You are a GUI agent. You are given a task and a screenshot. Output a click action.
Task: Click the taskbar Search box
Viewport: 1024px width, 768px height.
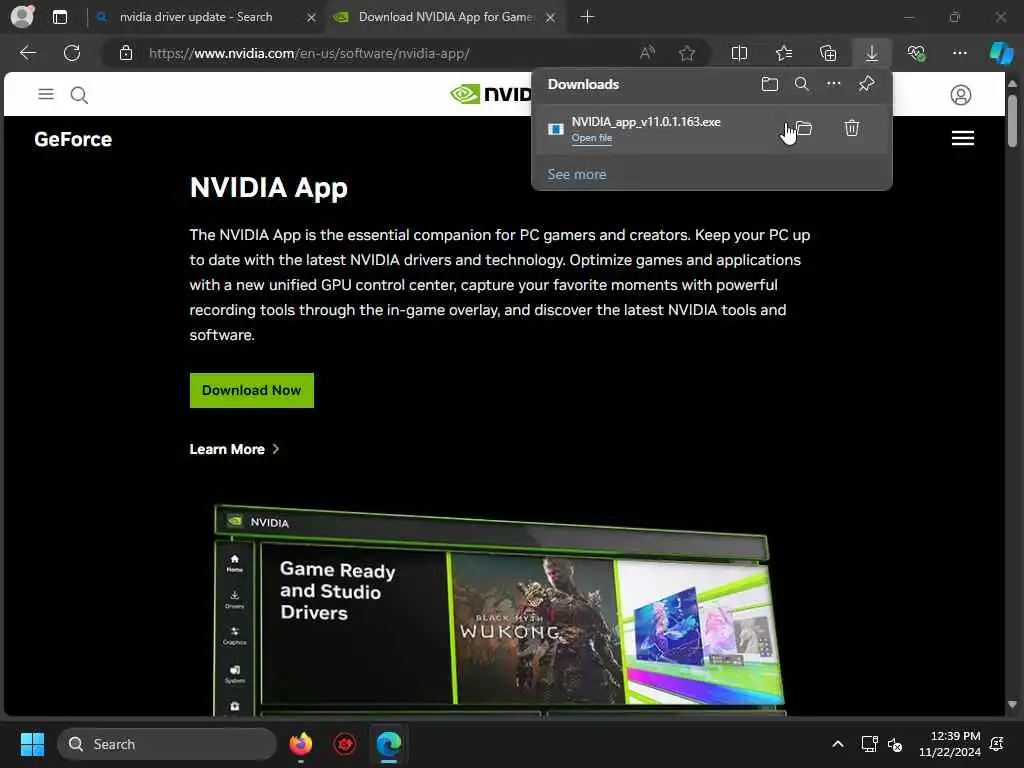coord(167,744)
